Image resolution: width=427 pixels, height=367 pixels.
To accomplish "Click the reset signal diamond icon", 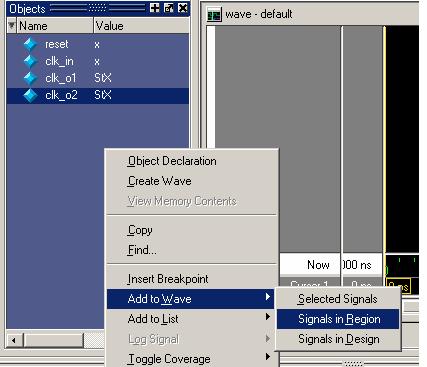I will [x=30, y=45].
